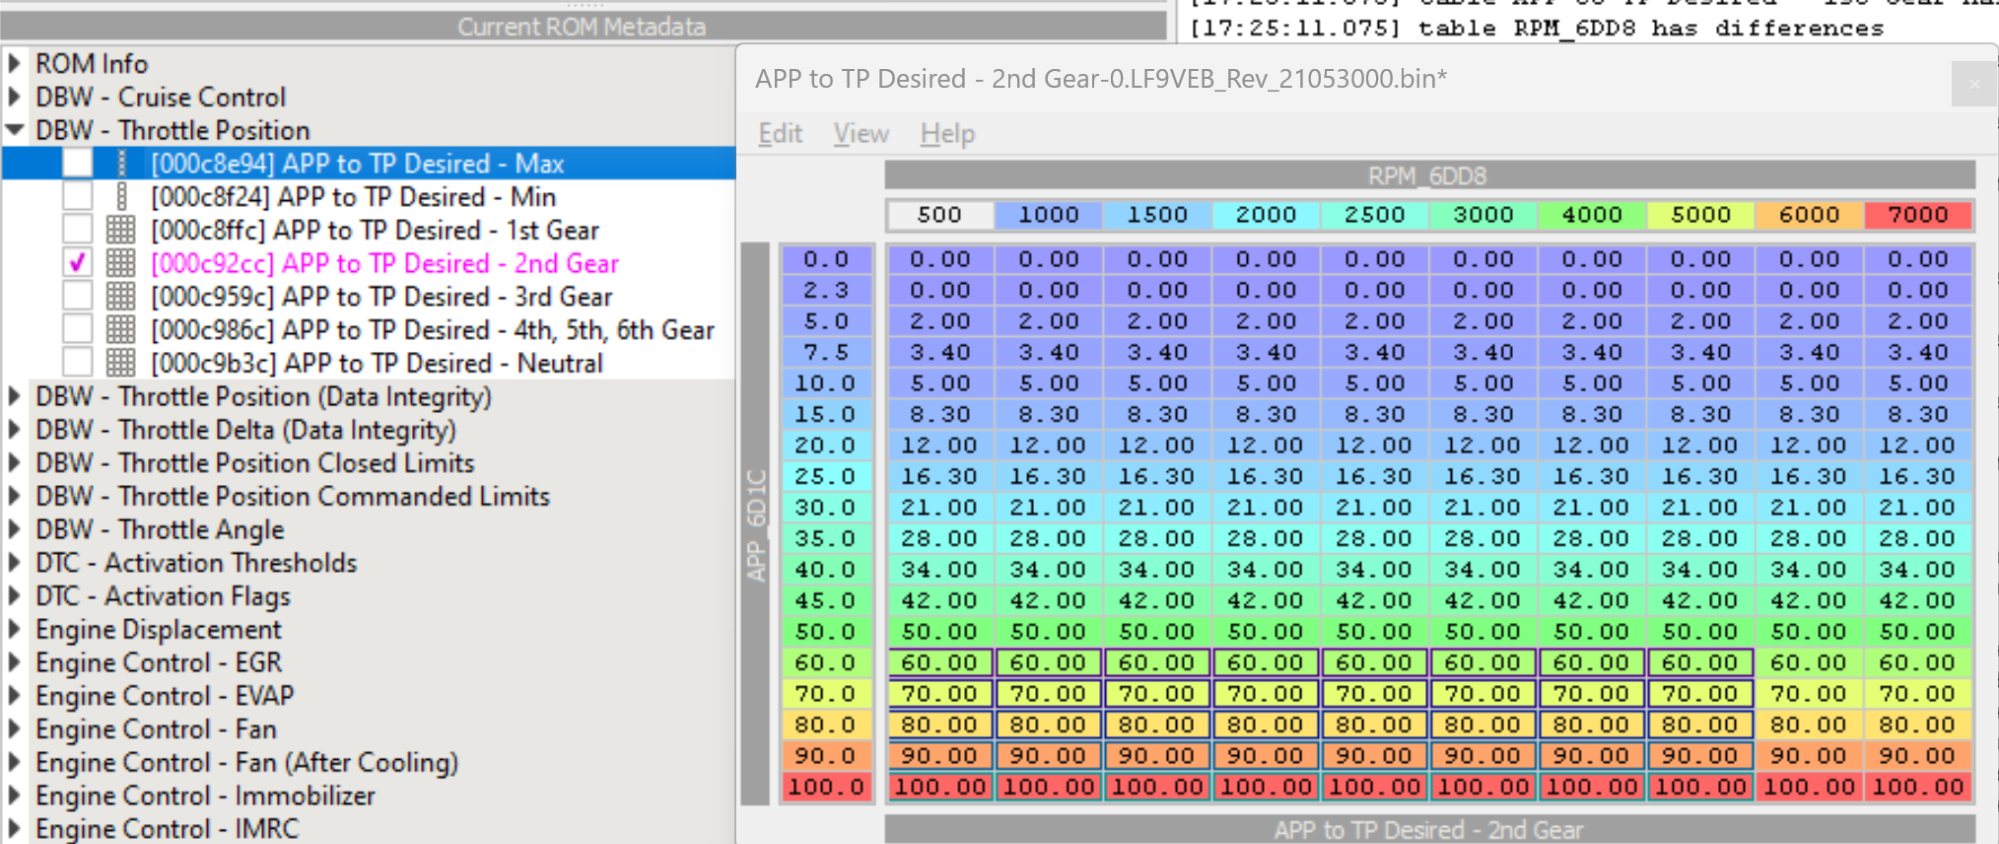Viewport: 1999px width, 844px height.
Task: Select the 100.00 cell under 7000 RPM
Action: (1917, 787)
